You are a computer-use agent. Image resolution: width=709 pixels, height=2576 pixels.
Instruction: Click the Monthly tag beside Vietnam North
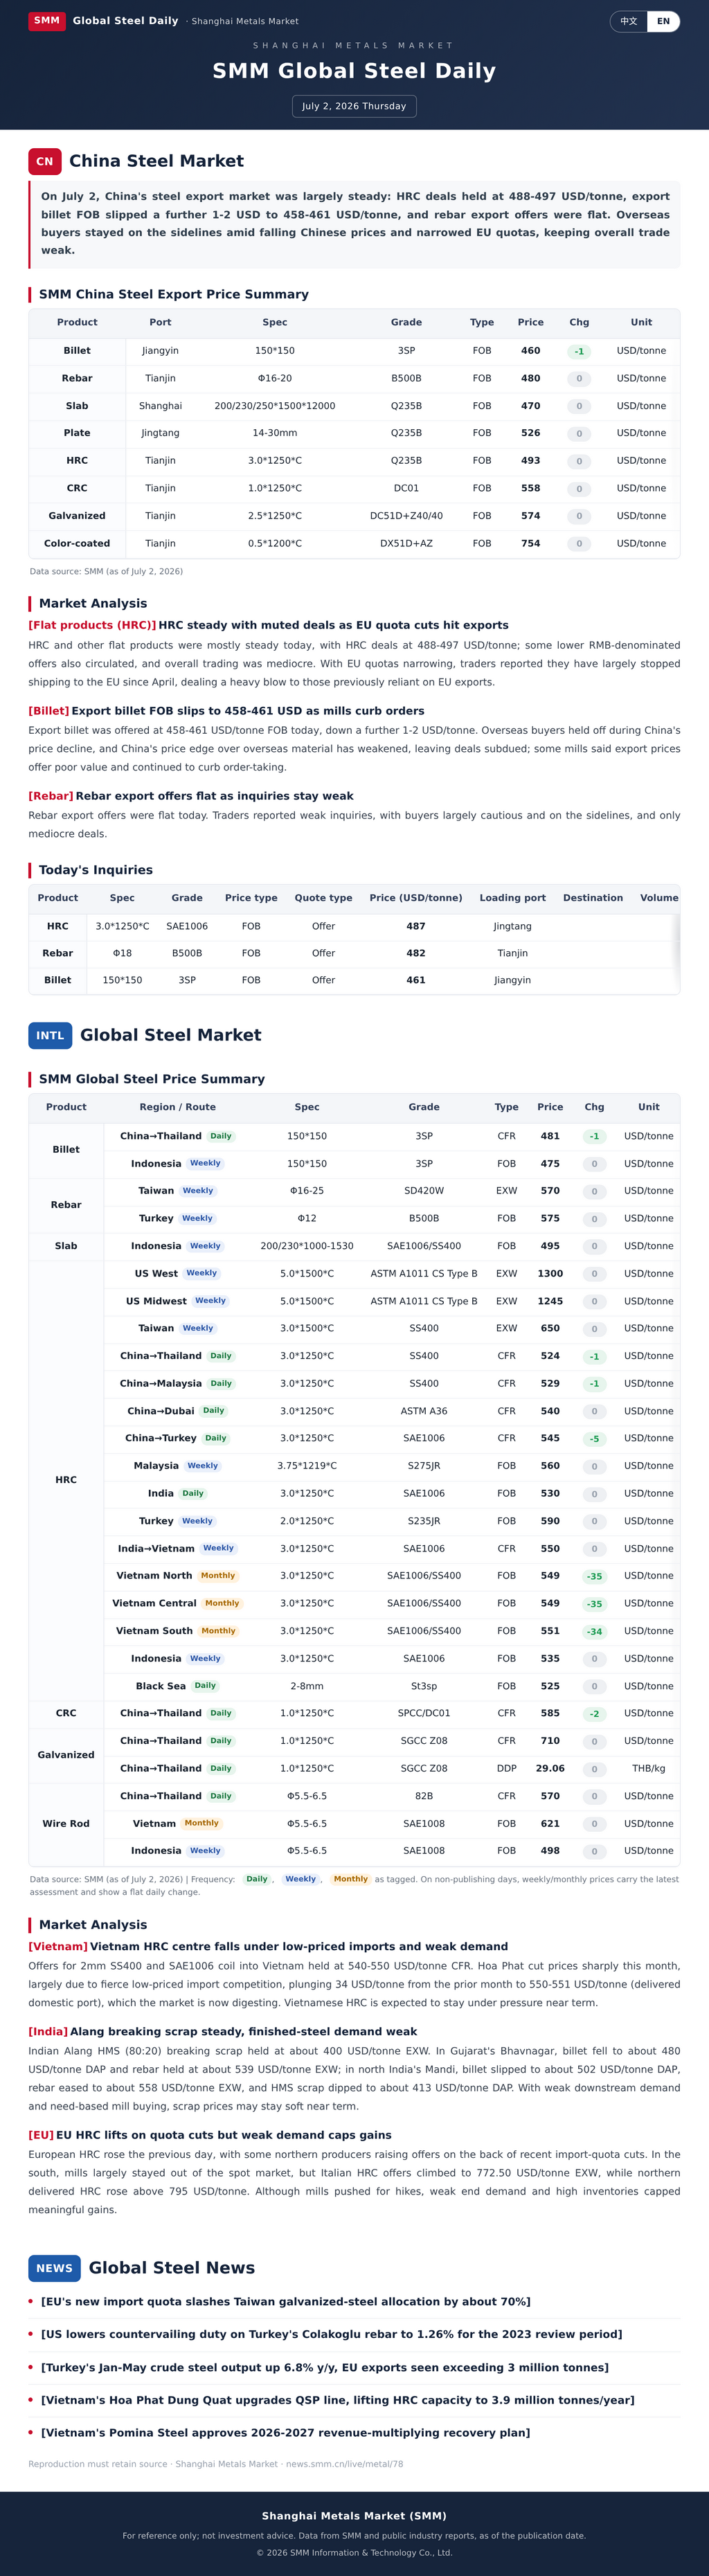pyautogui.click(x=218, y=1575)
